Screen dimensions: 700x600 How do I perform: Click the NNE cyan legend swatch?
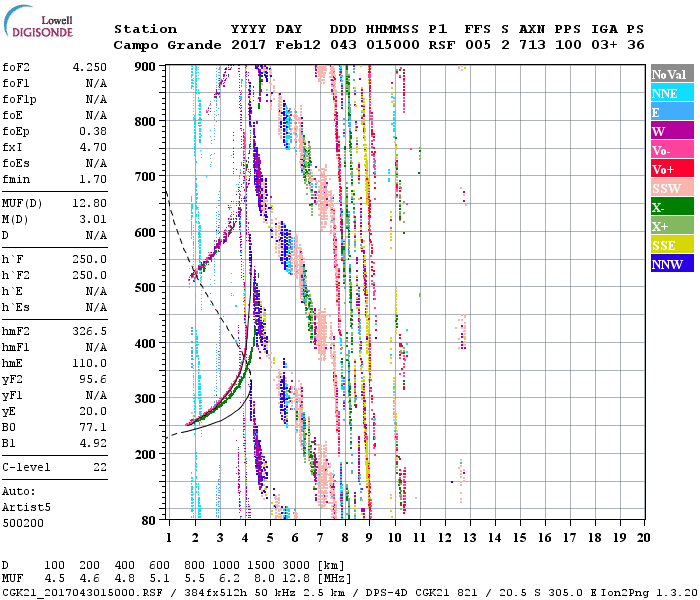tap(671, 93)
